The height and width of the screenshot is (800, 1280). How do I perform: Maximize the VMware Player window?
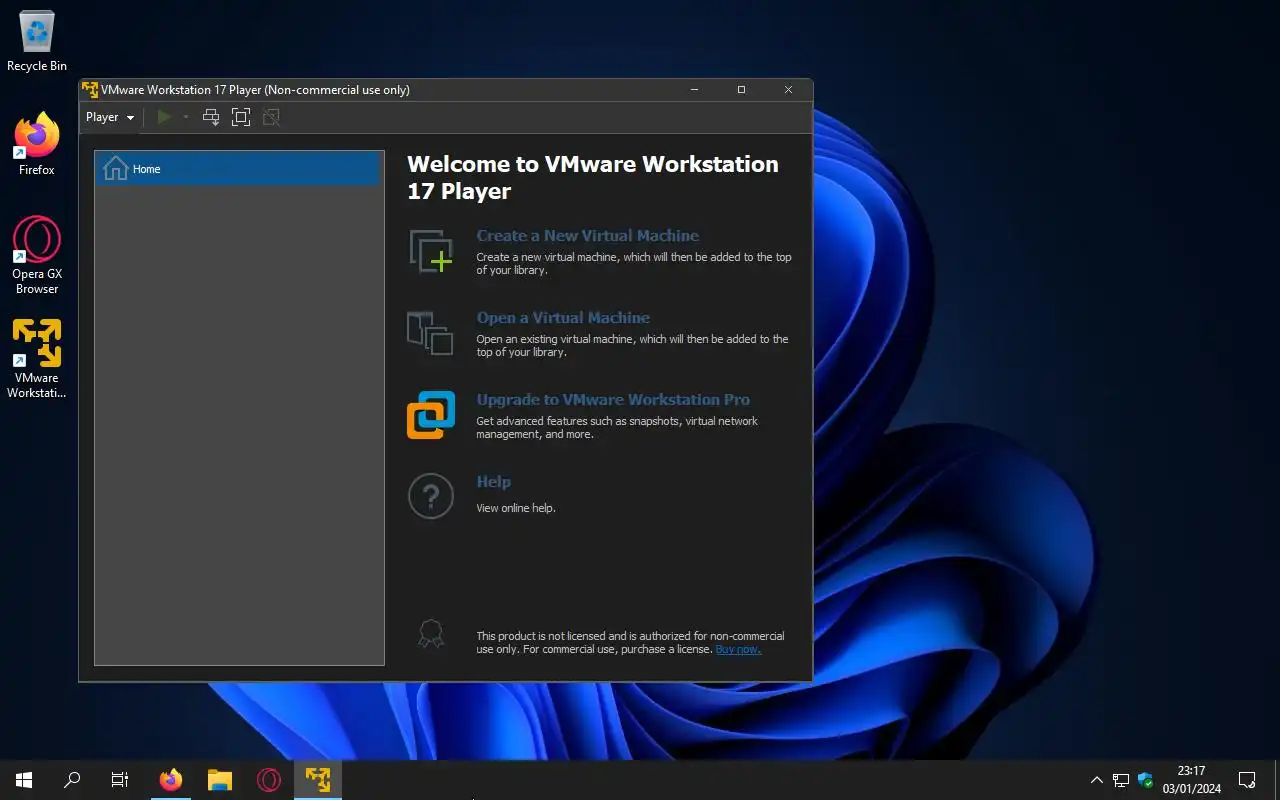tap(741, 89)
